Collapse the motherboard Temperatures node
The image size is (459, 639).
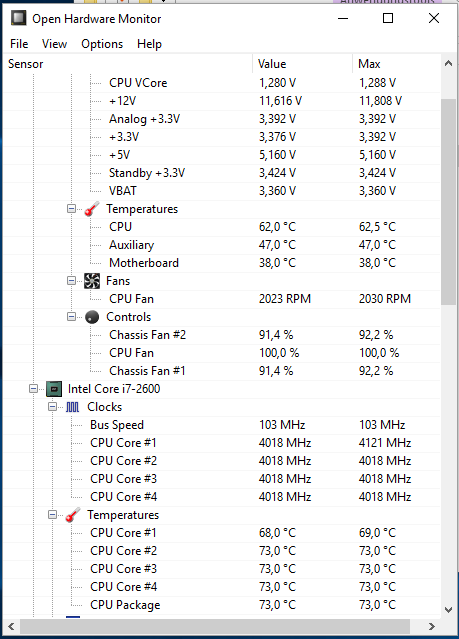click(71, 209)
